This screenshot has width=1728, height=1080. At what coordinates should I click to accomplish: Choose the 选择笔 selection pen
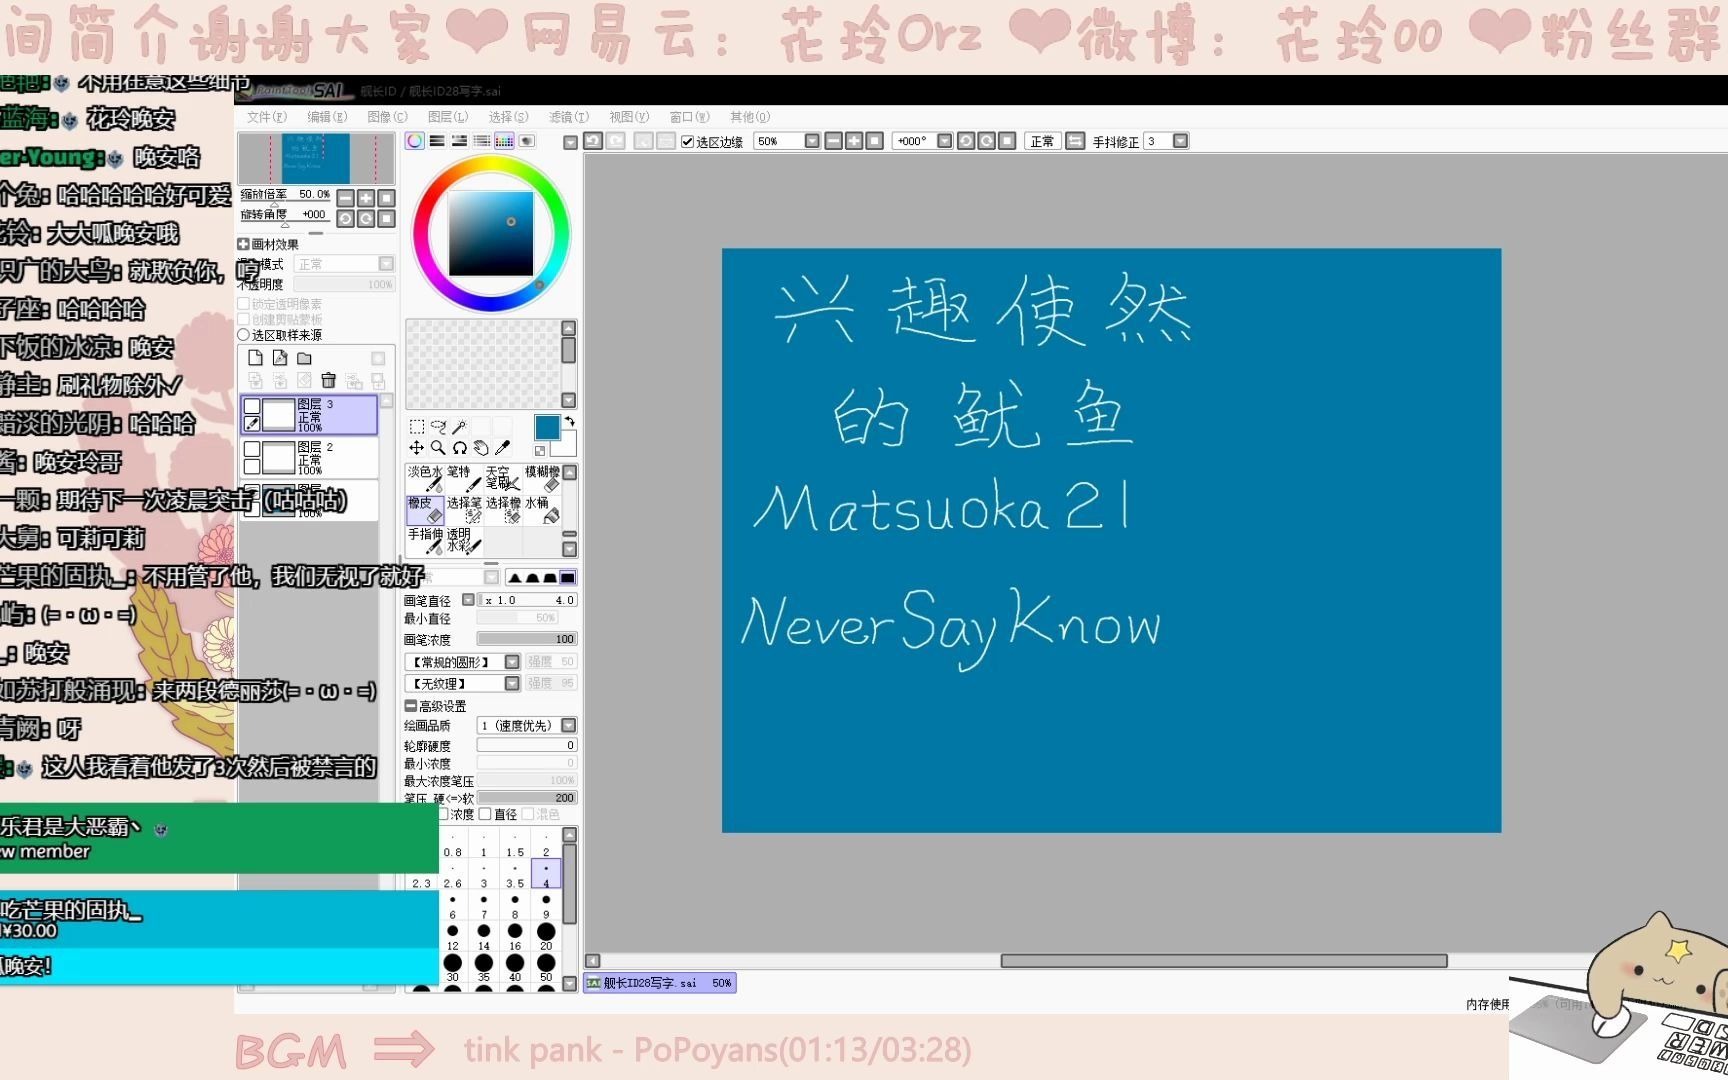tap(464, 510)
